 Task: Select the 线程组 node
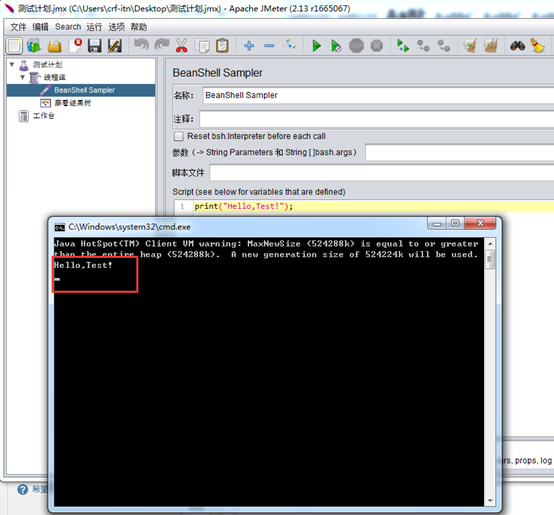(54, 77)
